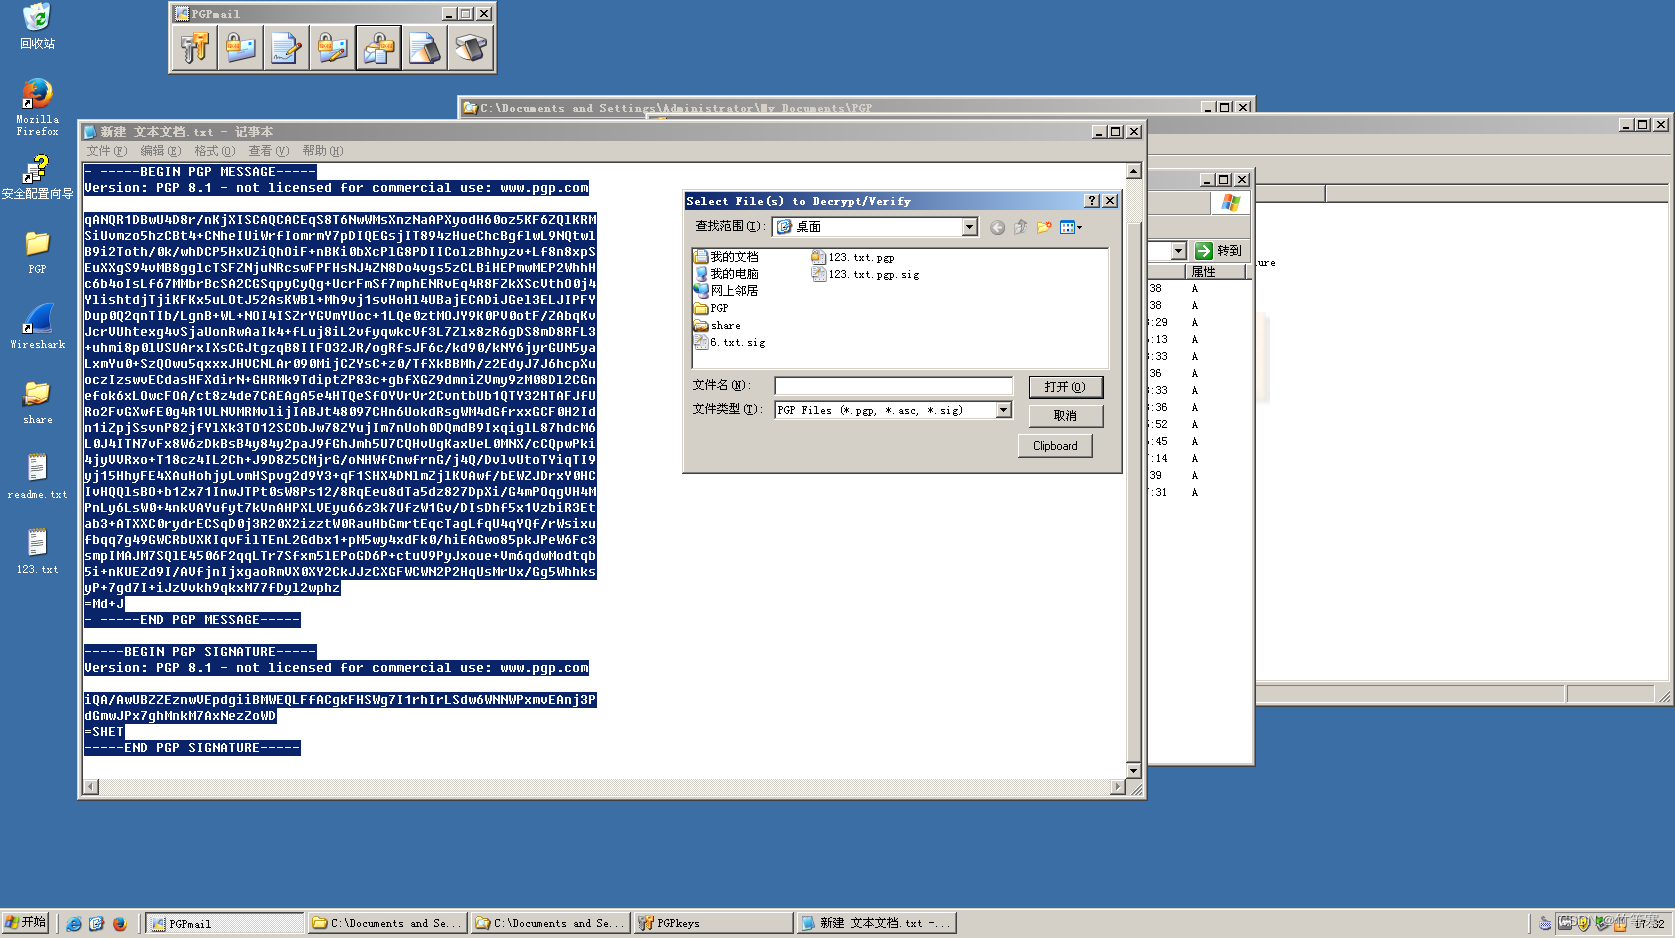Click the Sign icon in PGPmail
This screenshot has height=938, width=1675.
coord(287,48)
